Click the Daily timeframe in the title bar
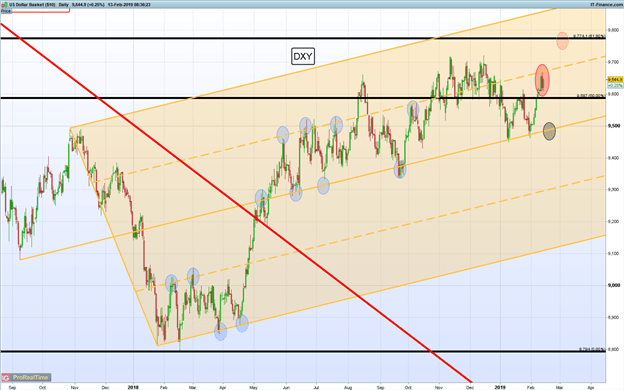This screenshot has height=390, width=624. (x=64, y=4)
